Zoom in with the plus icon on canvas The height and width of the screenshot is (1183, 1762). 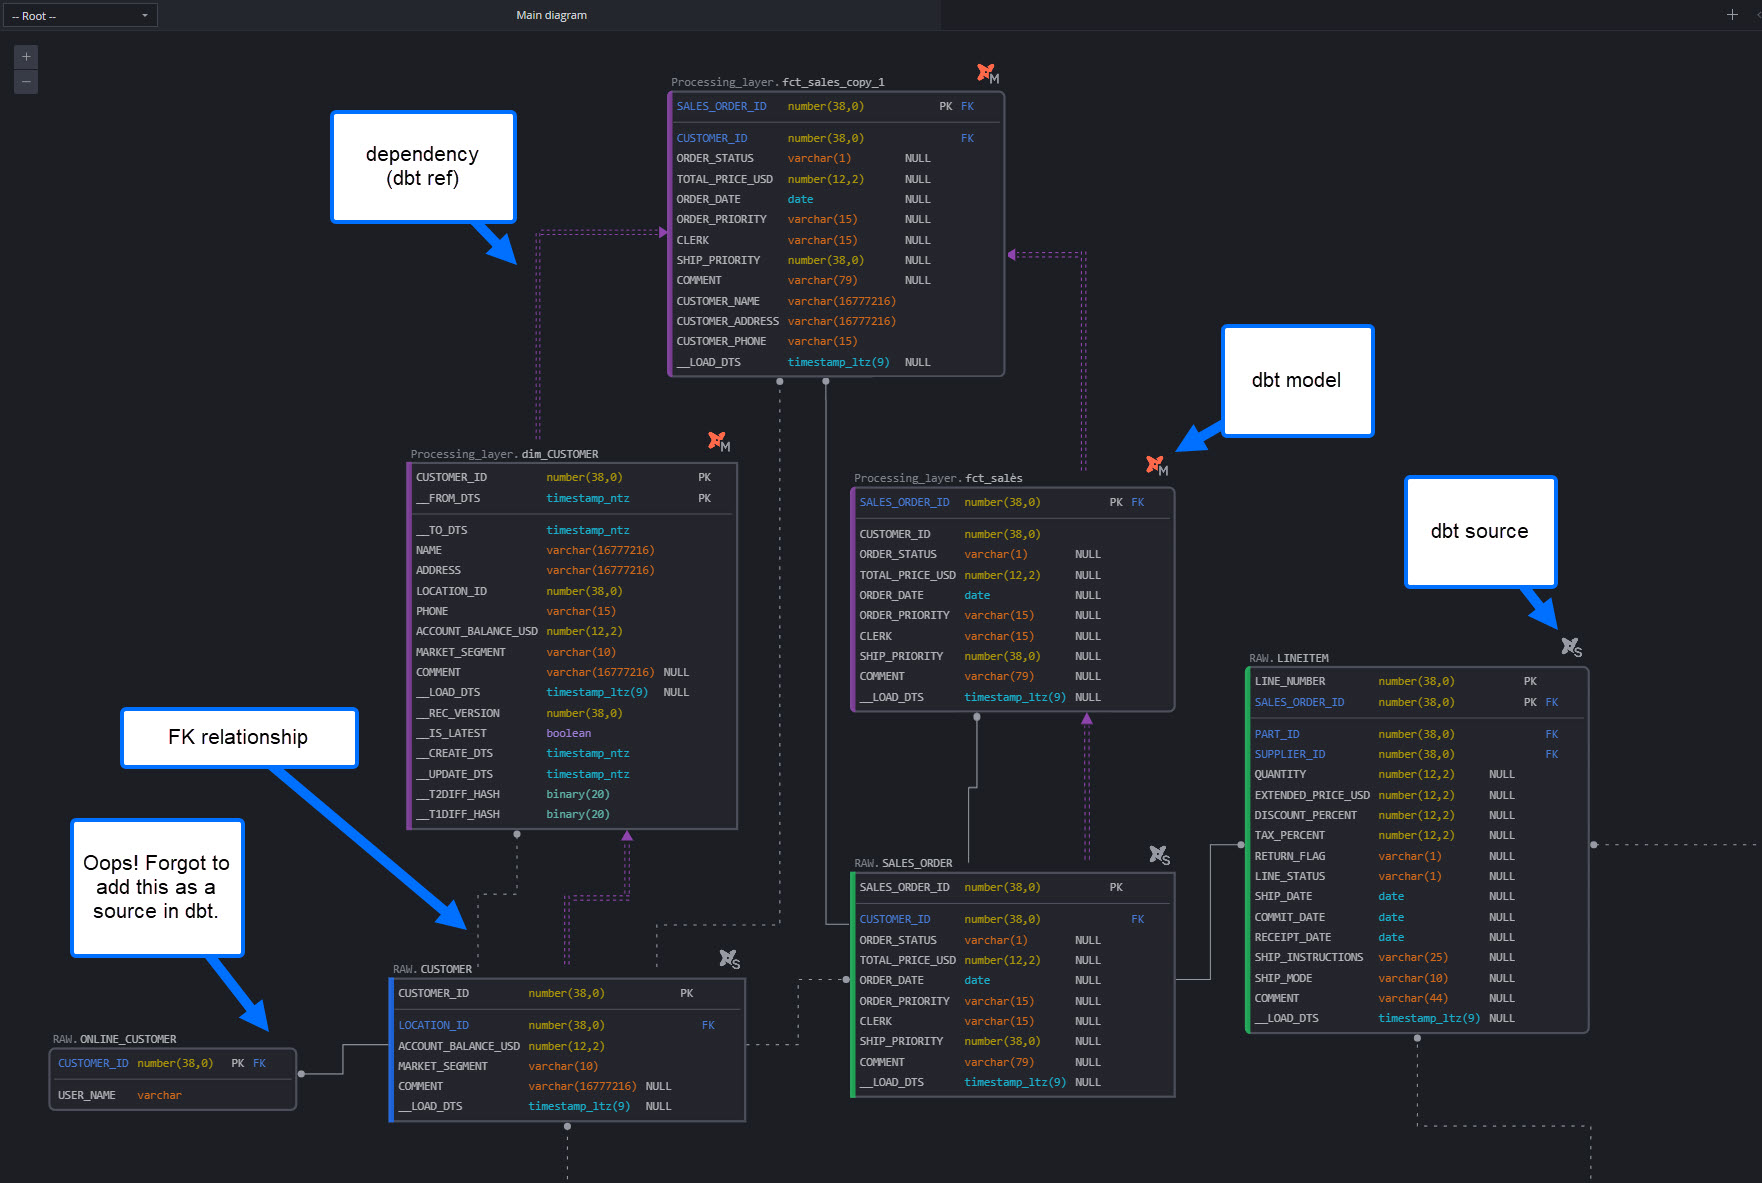[25, 56]
